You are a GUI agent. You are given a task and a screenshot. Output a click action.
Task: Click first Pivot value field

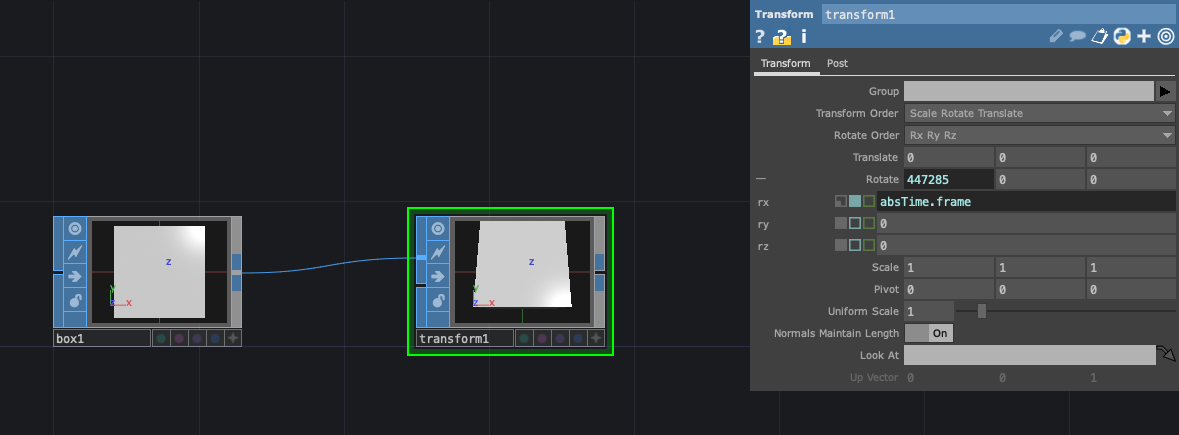(949, 289)
